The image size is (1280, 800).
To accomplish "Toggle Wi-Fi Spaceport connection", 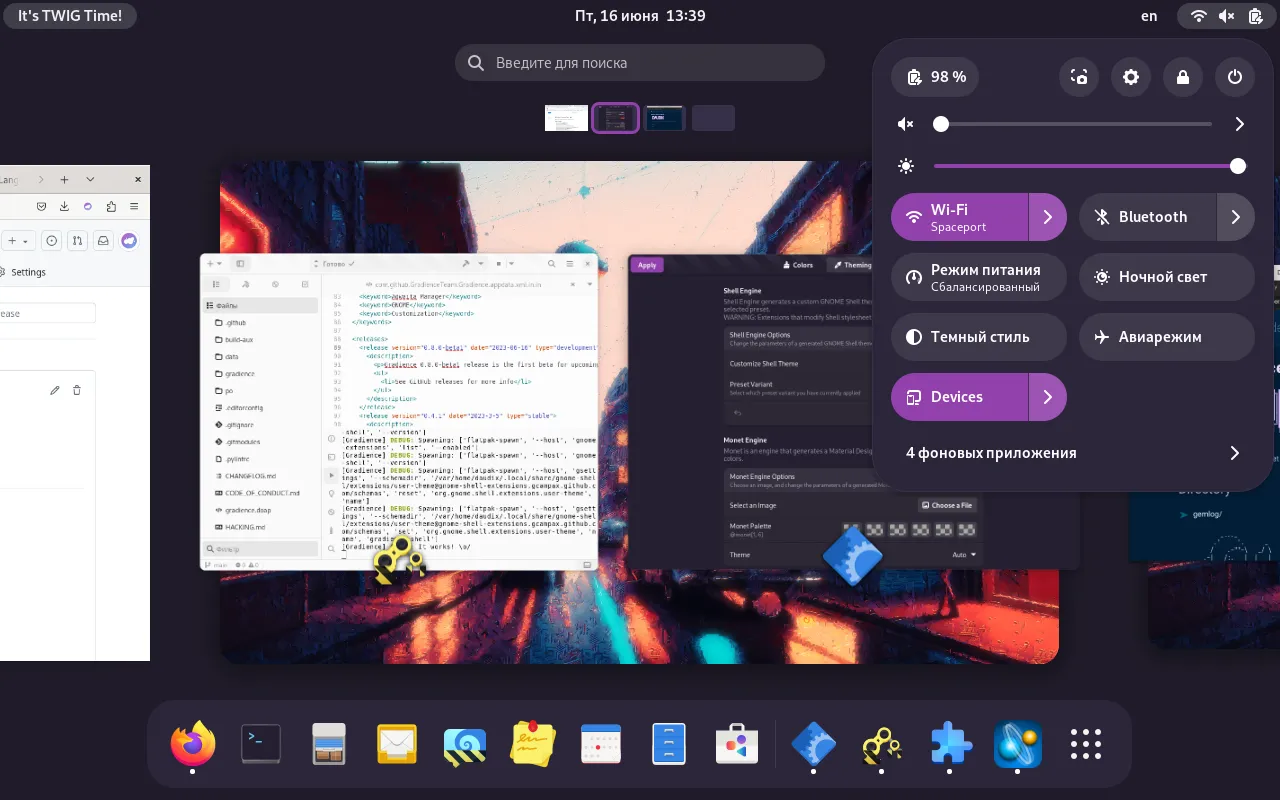I will click(x=960, y=217).
